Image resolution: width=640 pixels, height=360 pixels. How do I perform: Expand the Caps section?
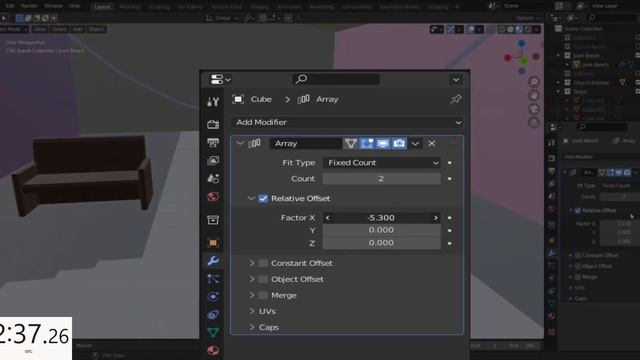(x=252, y=327)
